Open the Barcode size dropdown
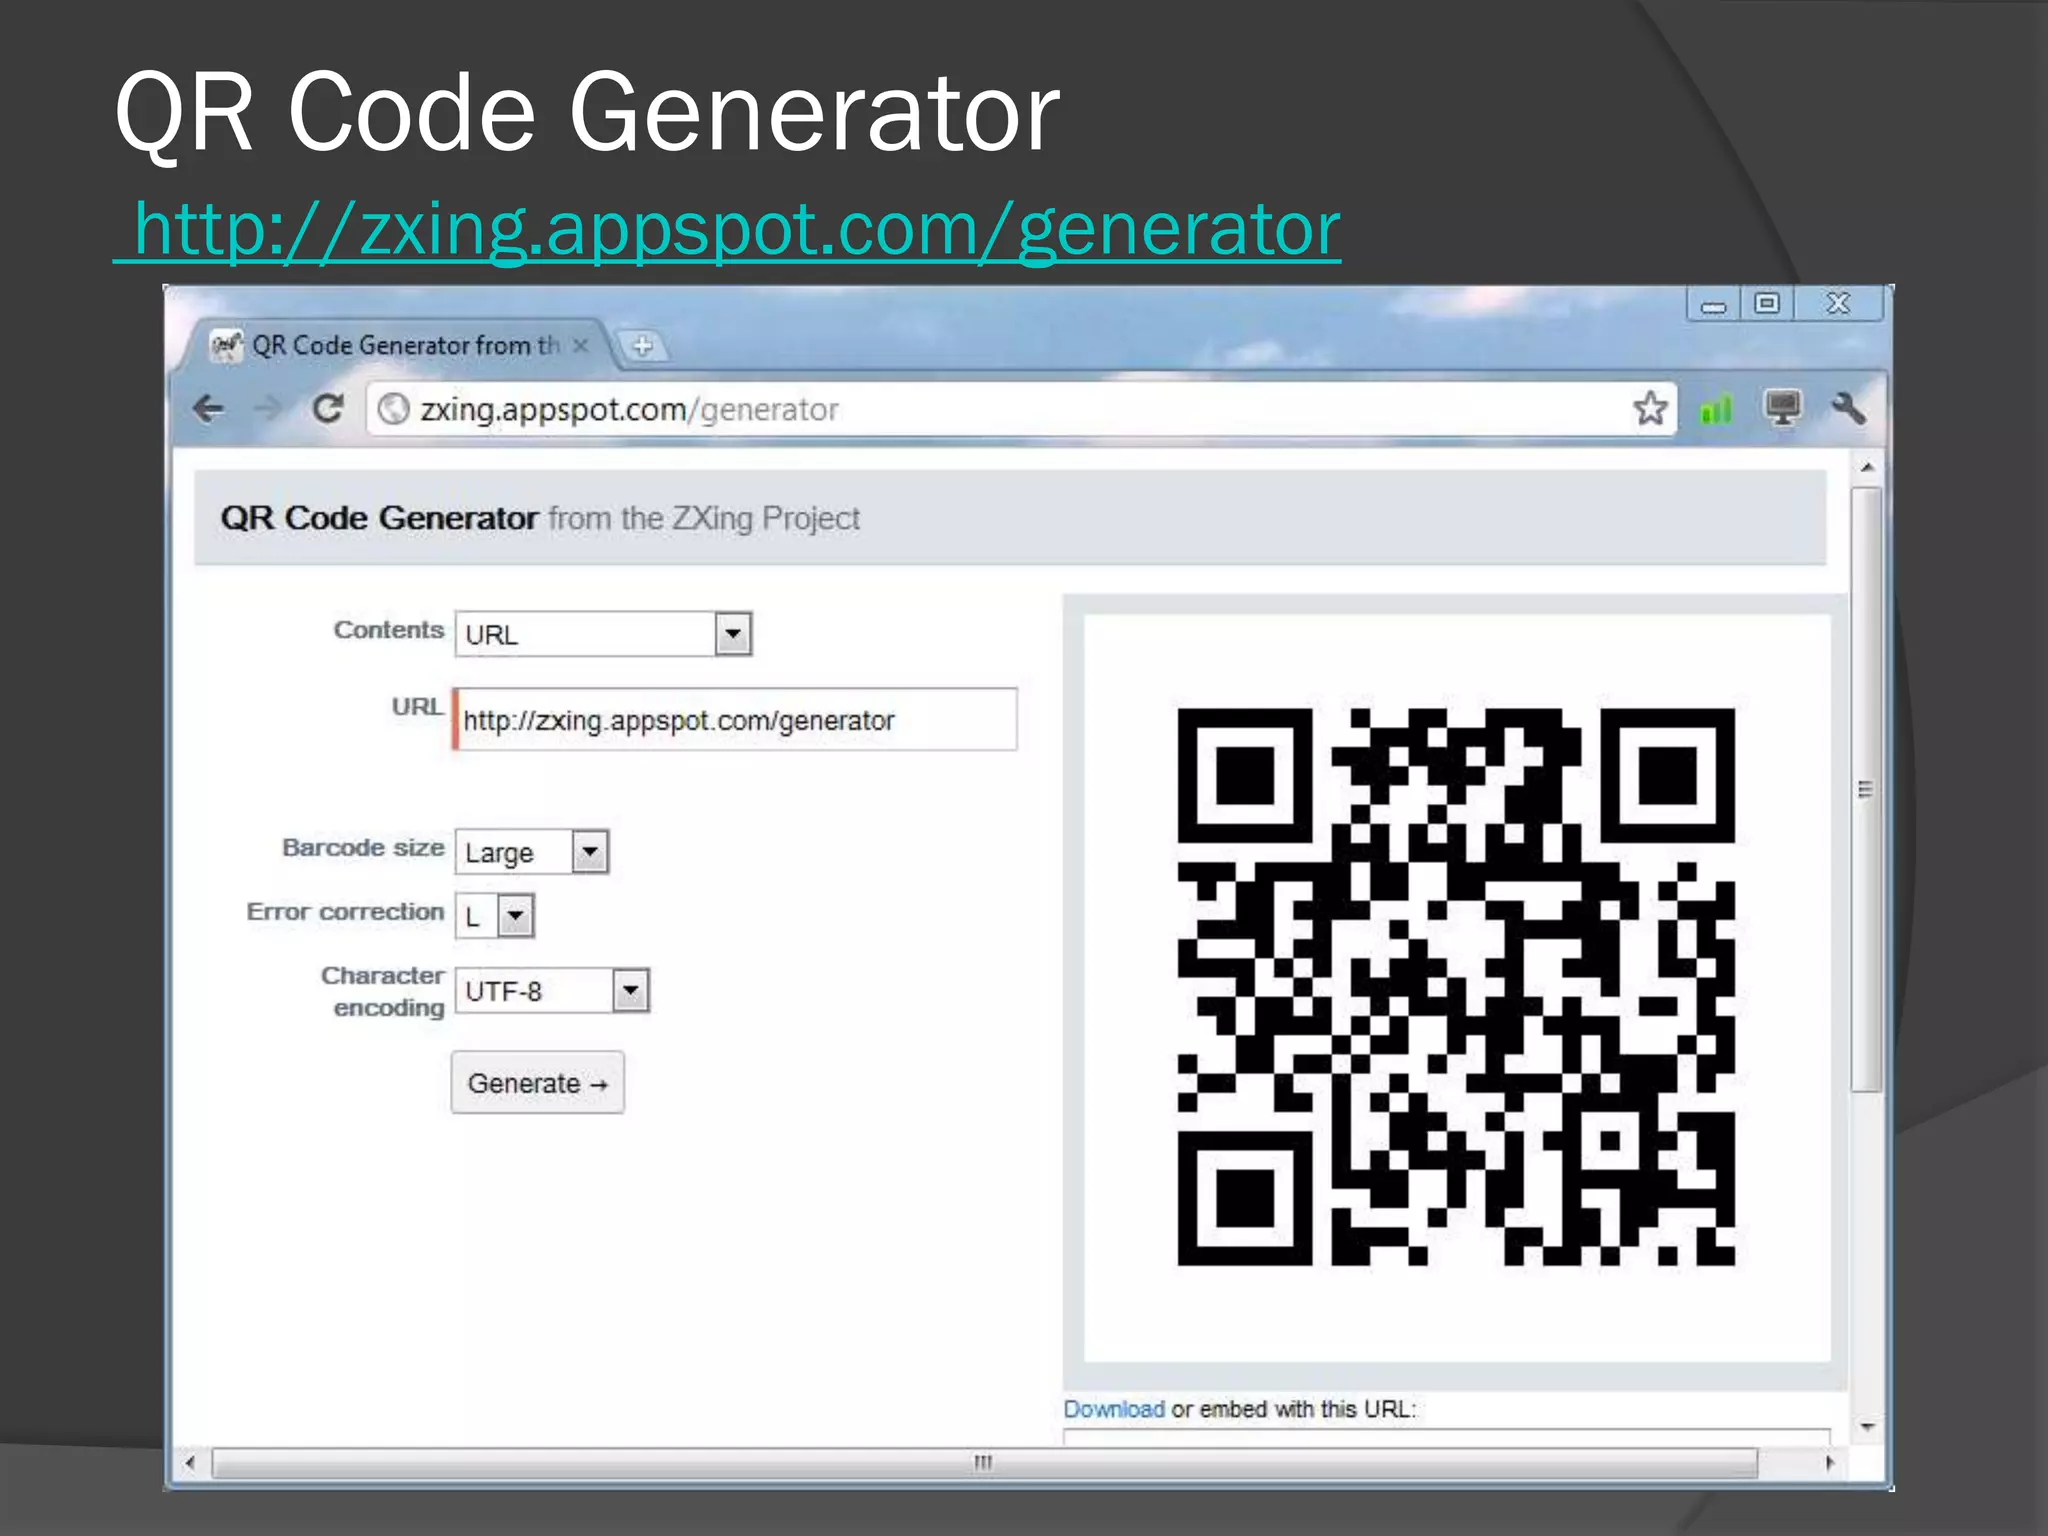 tap(532, 852)
